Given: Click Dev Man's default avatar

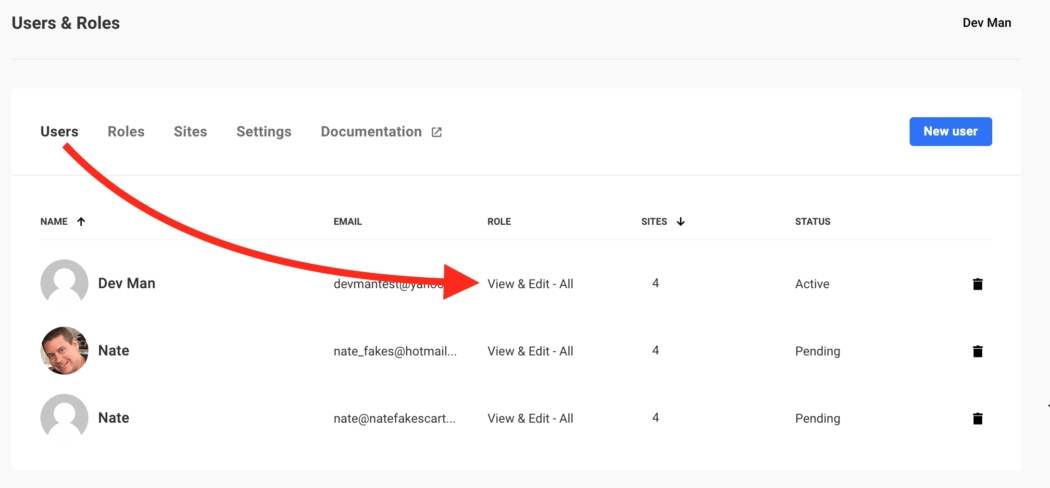Looking at the screenshot, I should click(x=64, y=284).
